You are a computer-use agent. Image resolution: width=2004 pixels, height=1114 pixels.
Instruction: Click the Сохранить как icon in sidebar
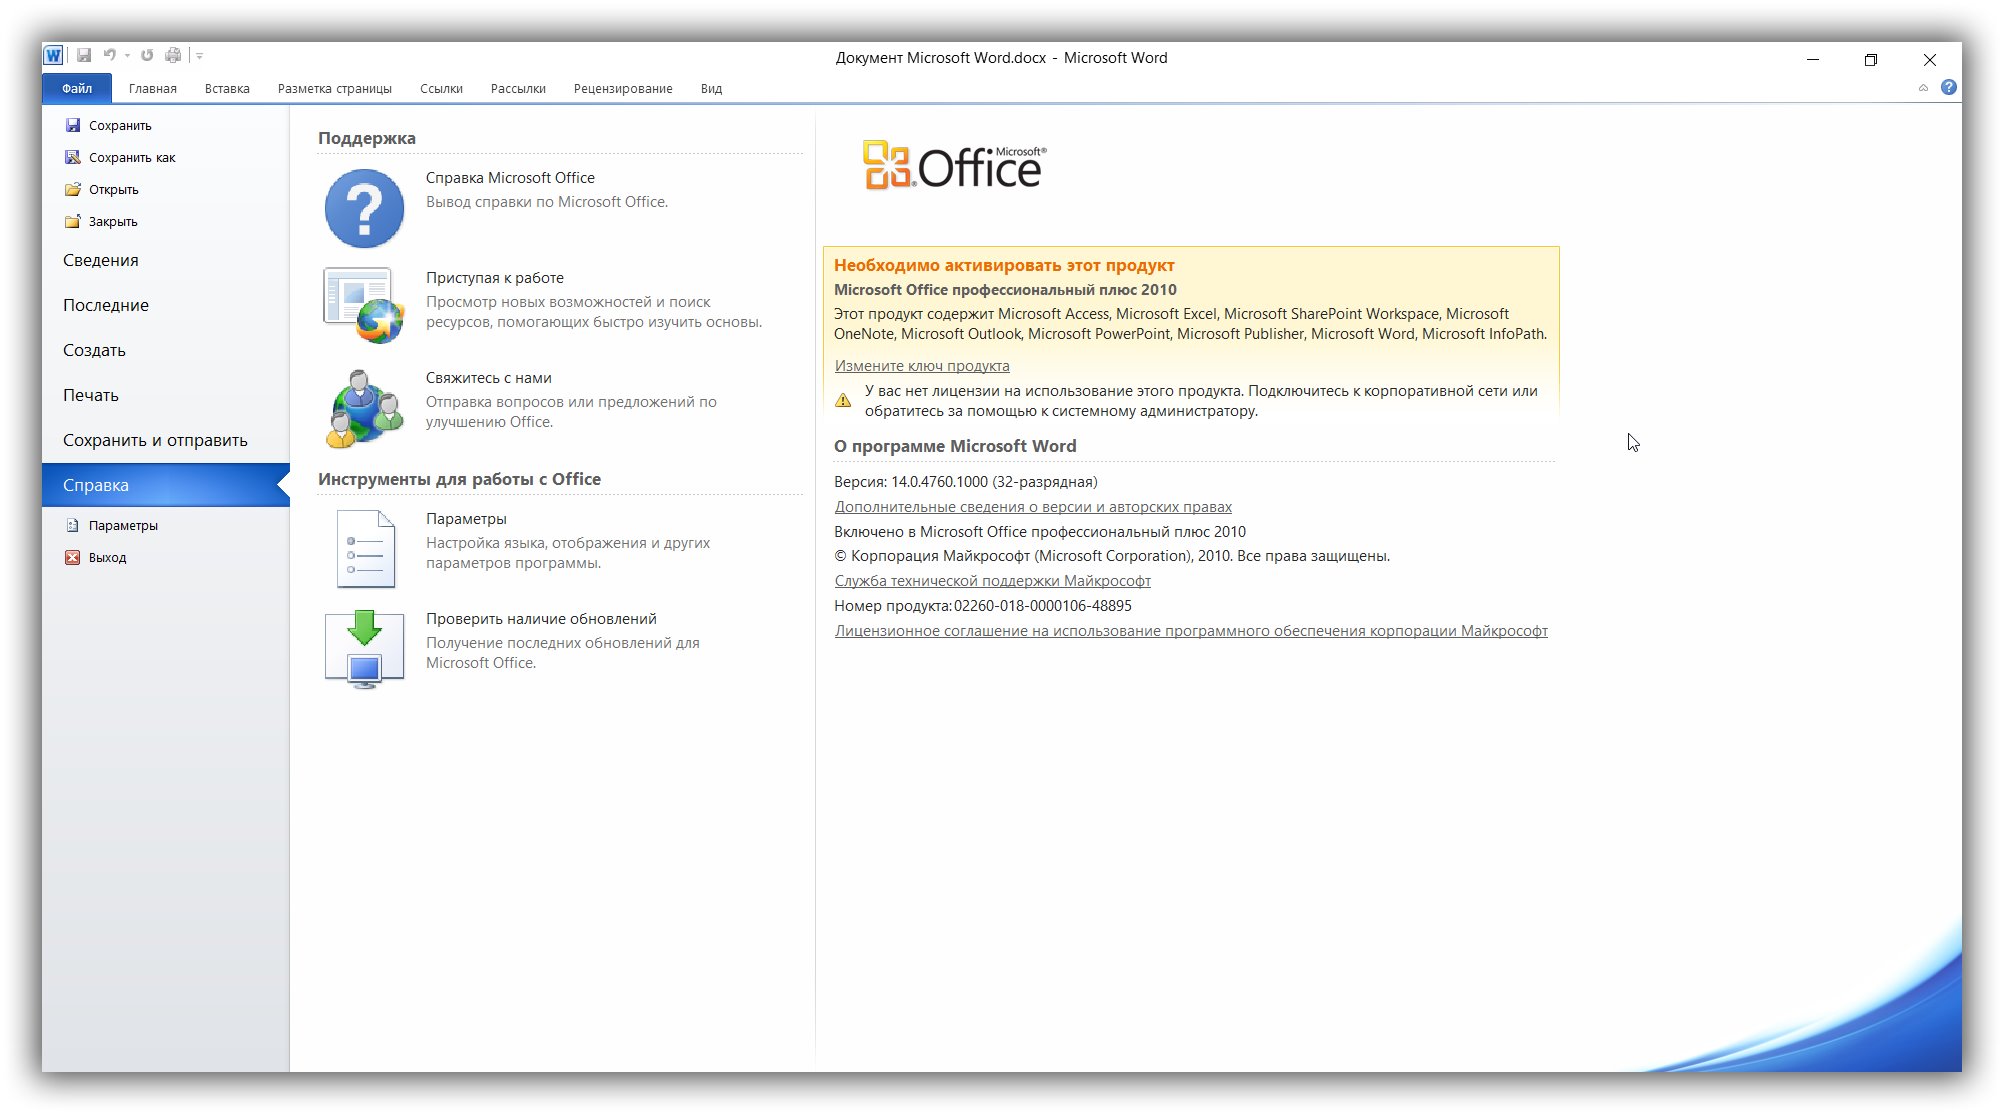click(72, 157)
